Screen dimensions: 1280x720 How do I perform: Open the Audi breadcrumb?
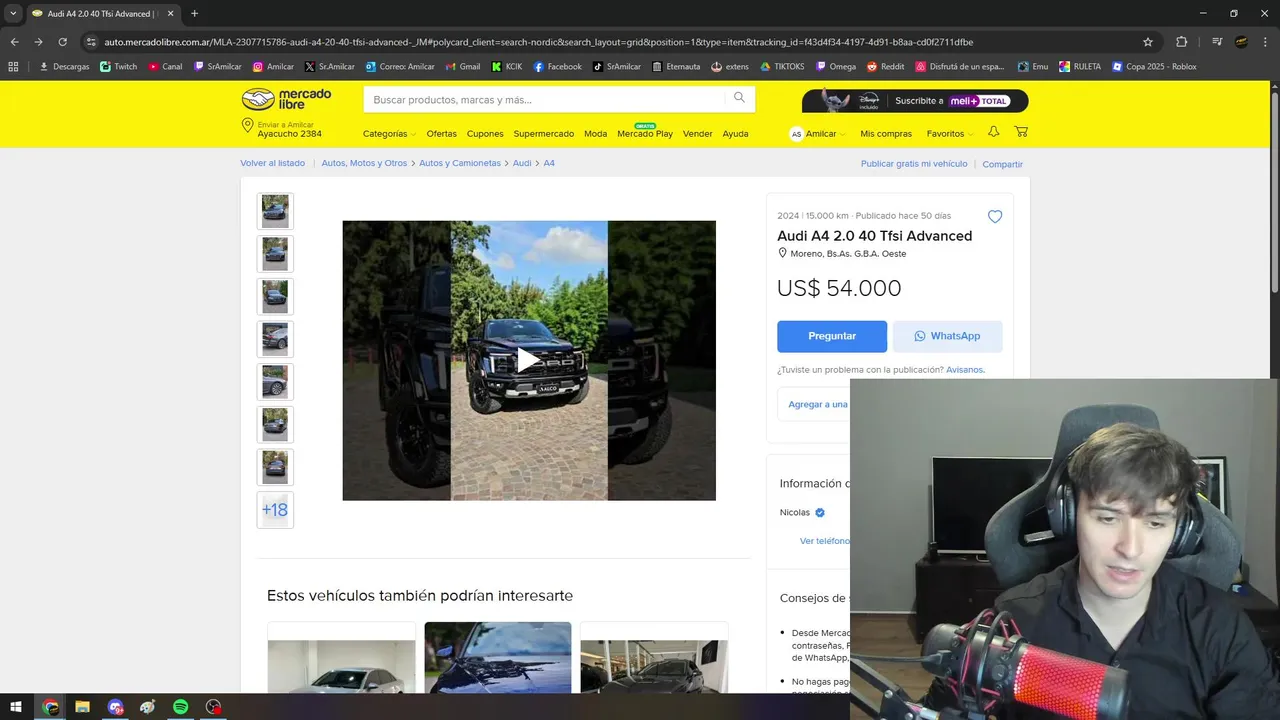coord(522,163)
